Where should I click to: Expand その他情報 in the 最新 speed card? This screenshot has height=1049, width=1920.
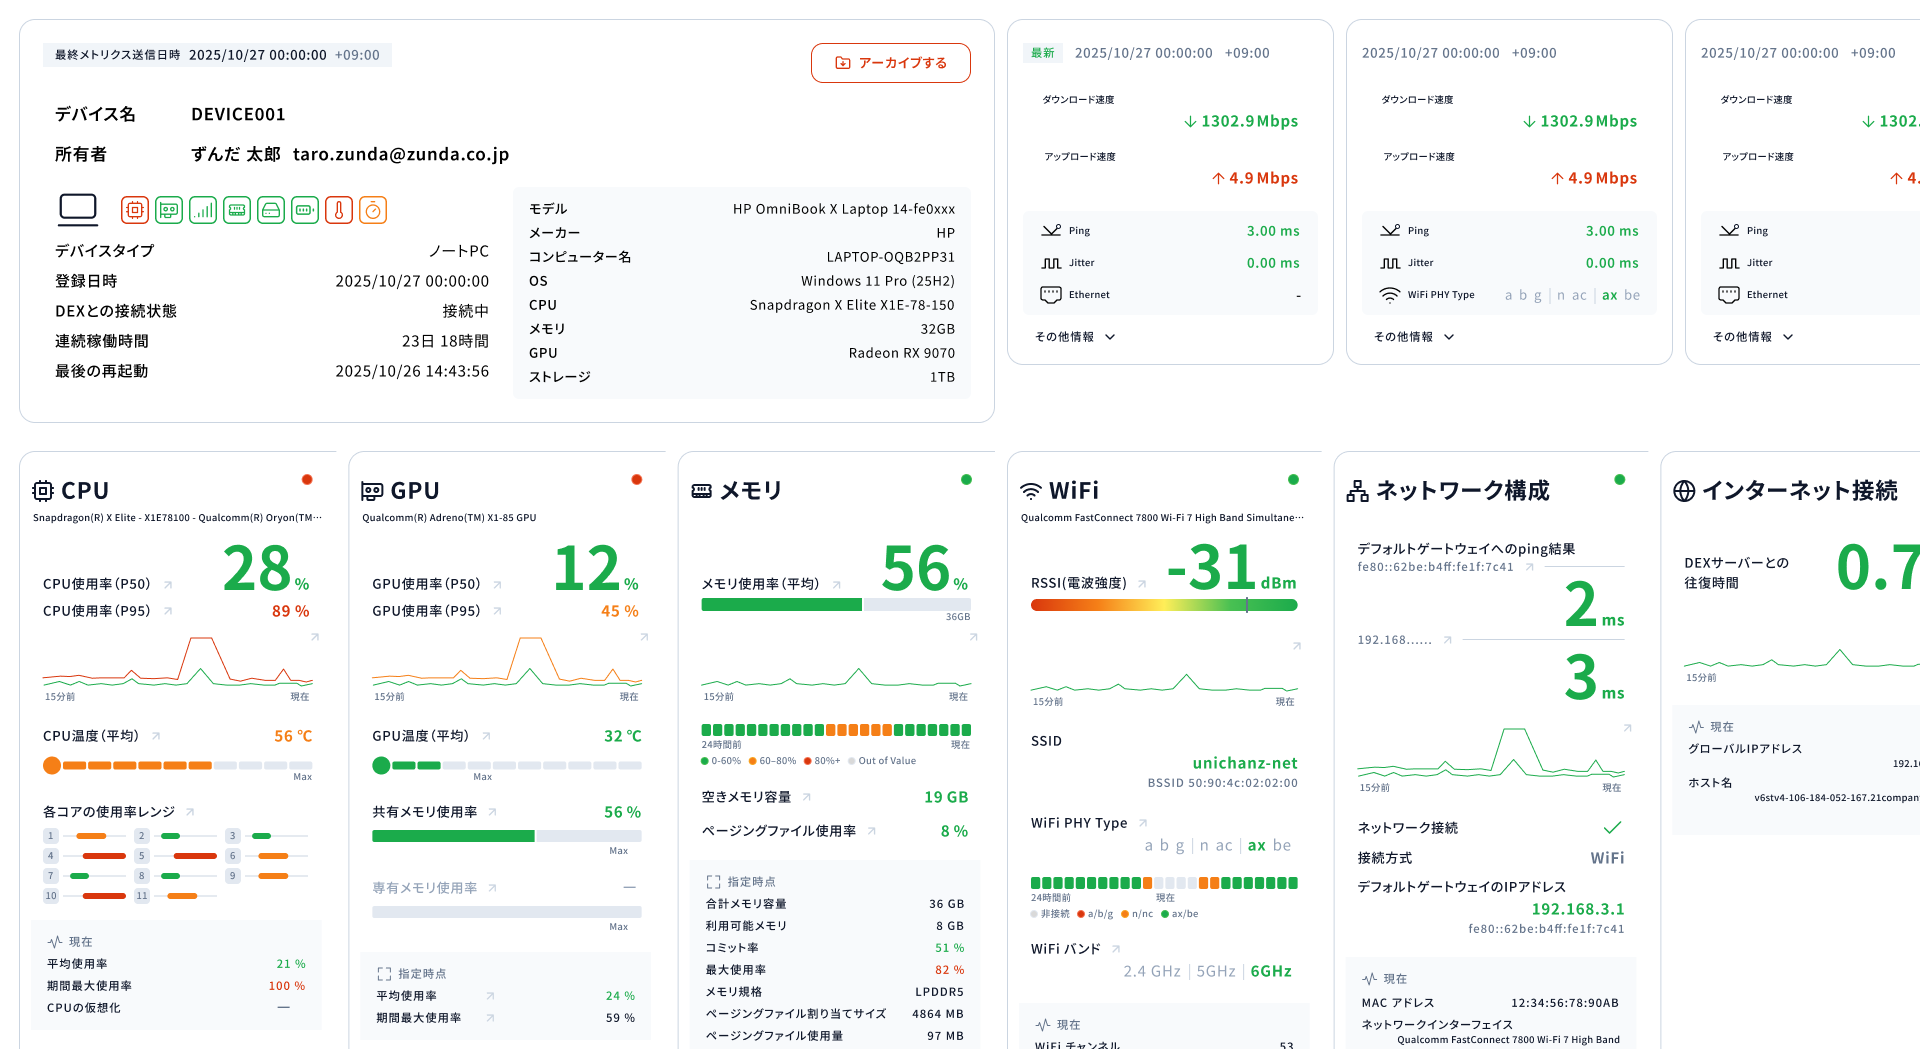(1075, 337)
